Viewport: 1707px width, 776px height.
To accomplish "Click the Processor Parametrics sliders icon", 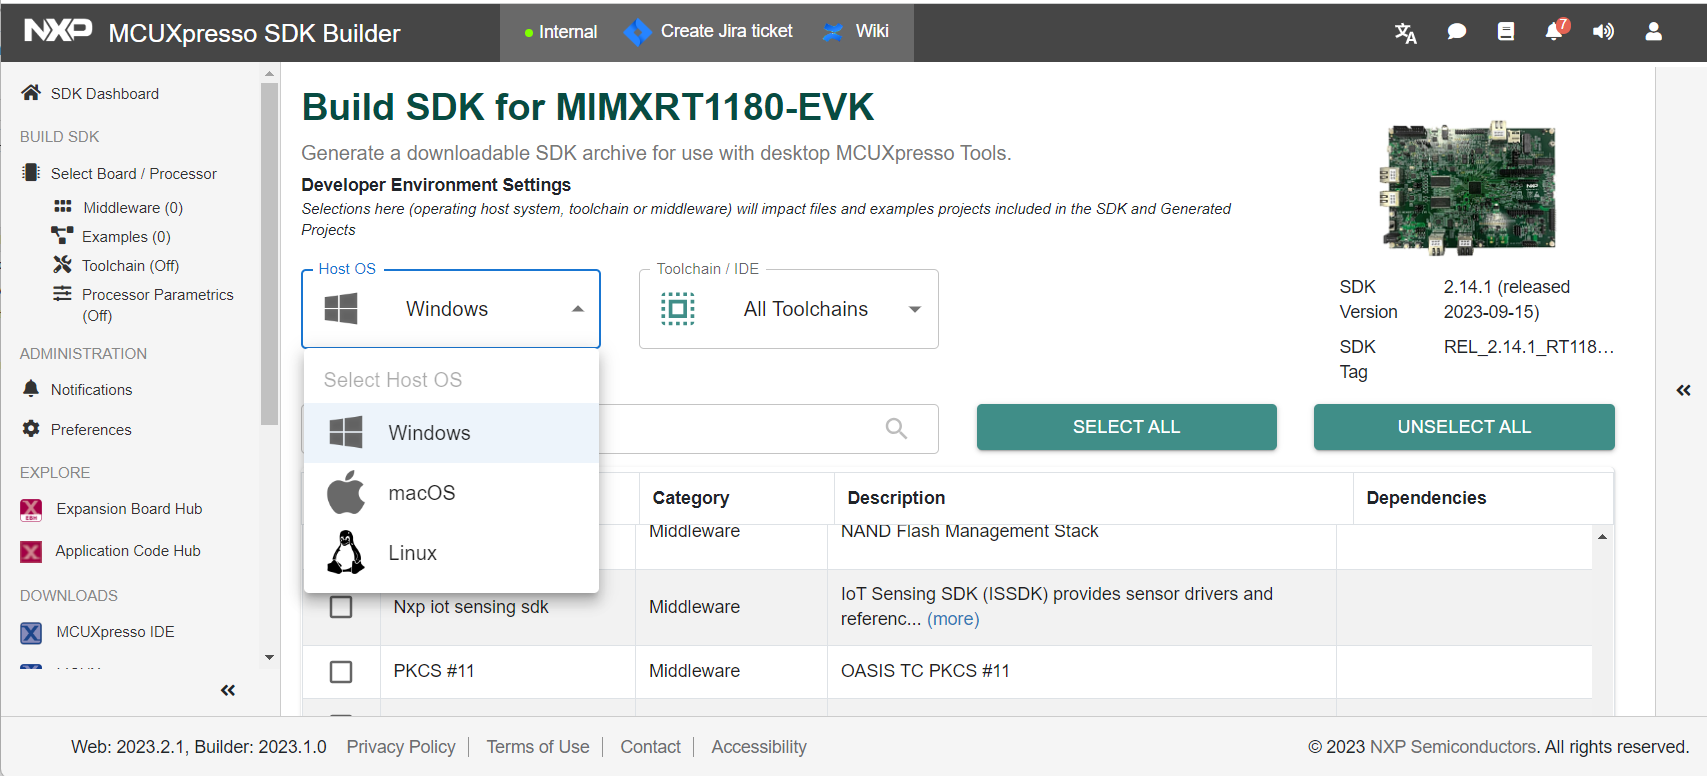I will 62,294.
